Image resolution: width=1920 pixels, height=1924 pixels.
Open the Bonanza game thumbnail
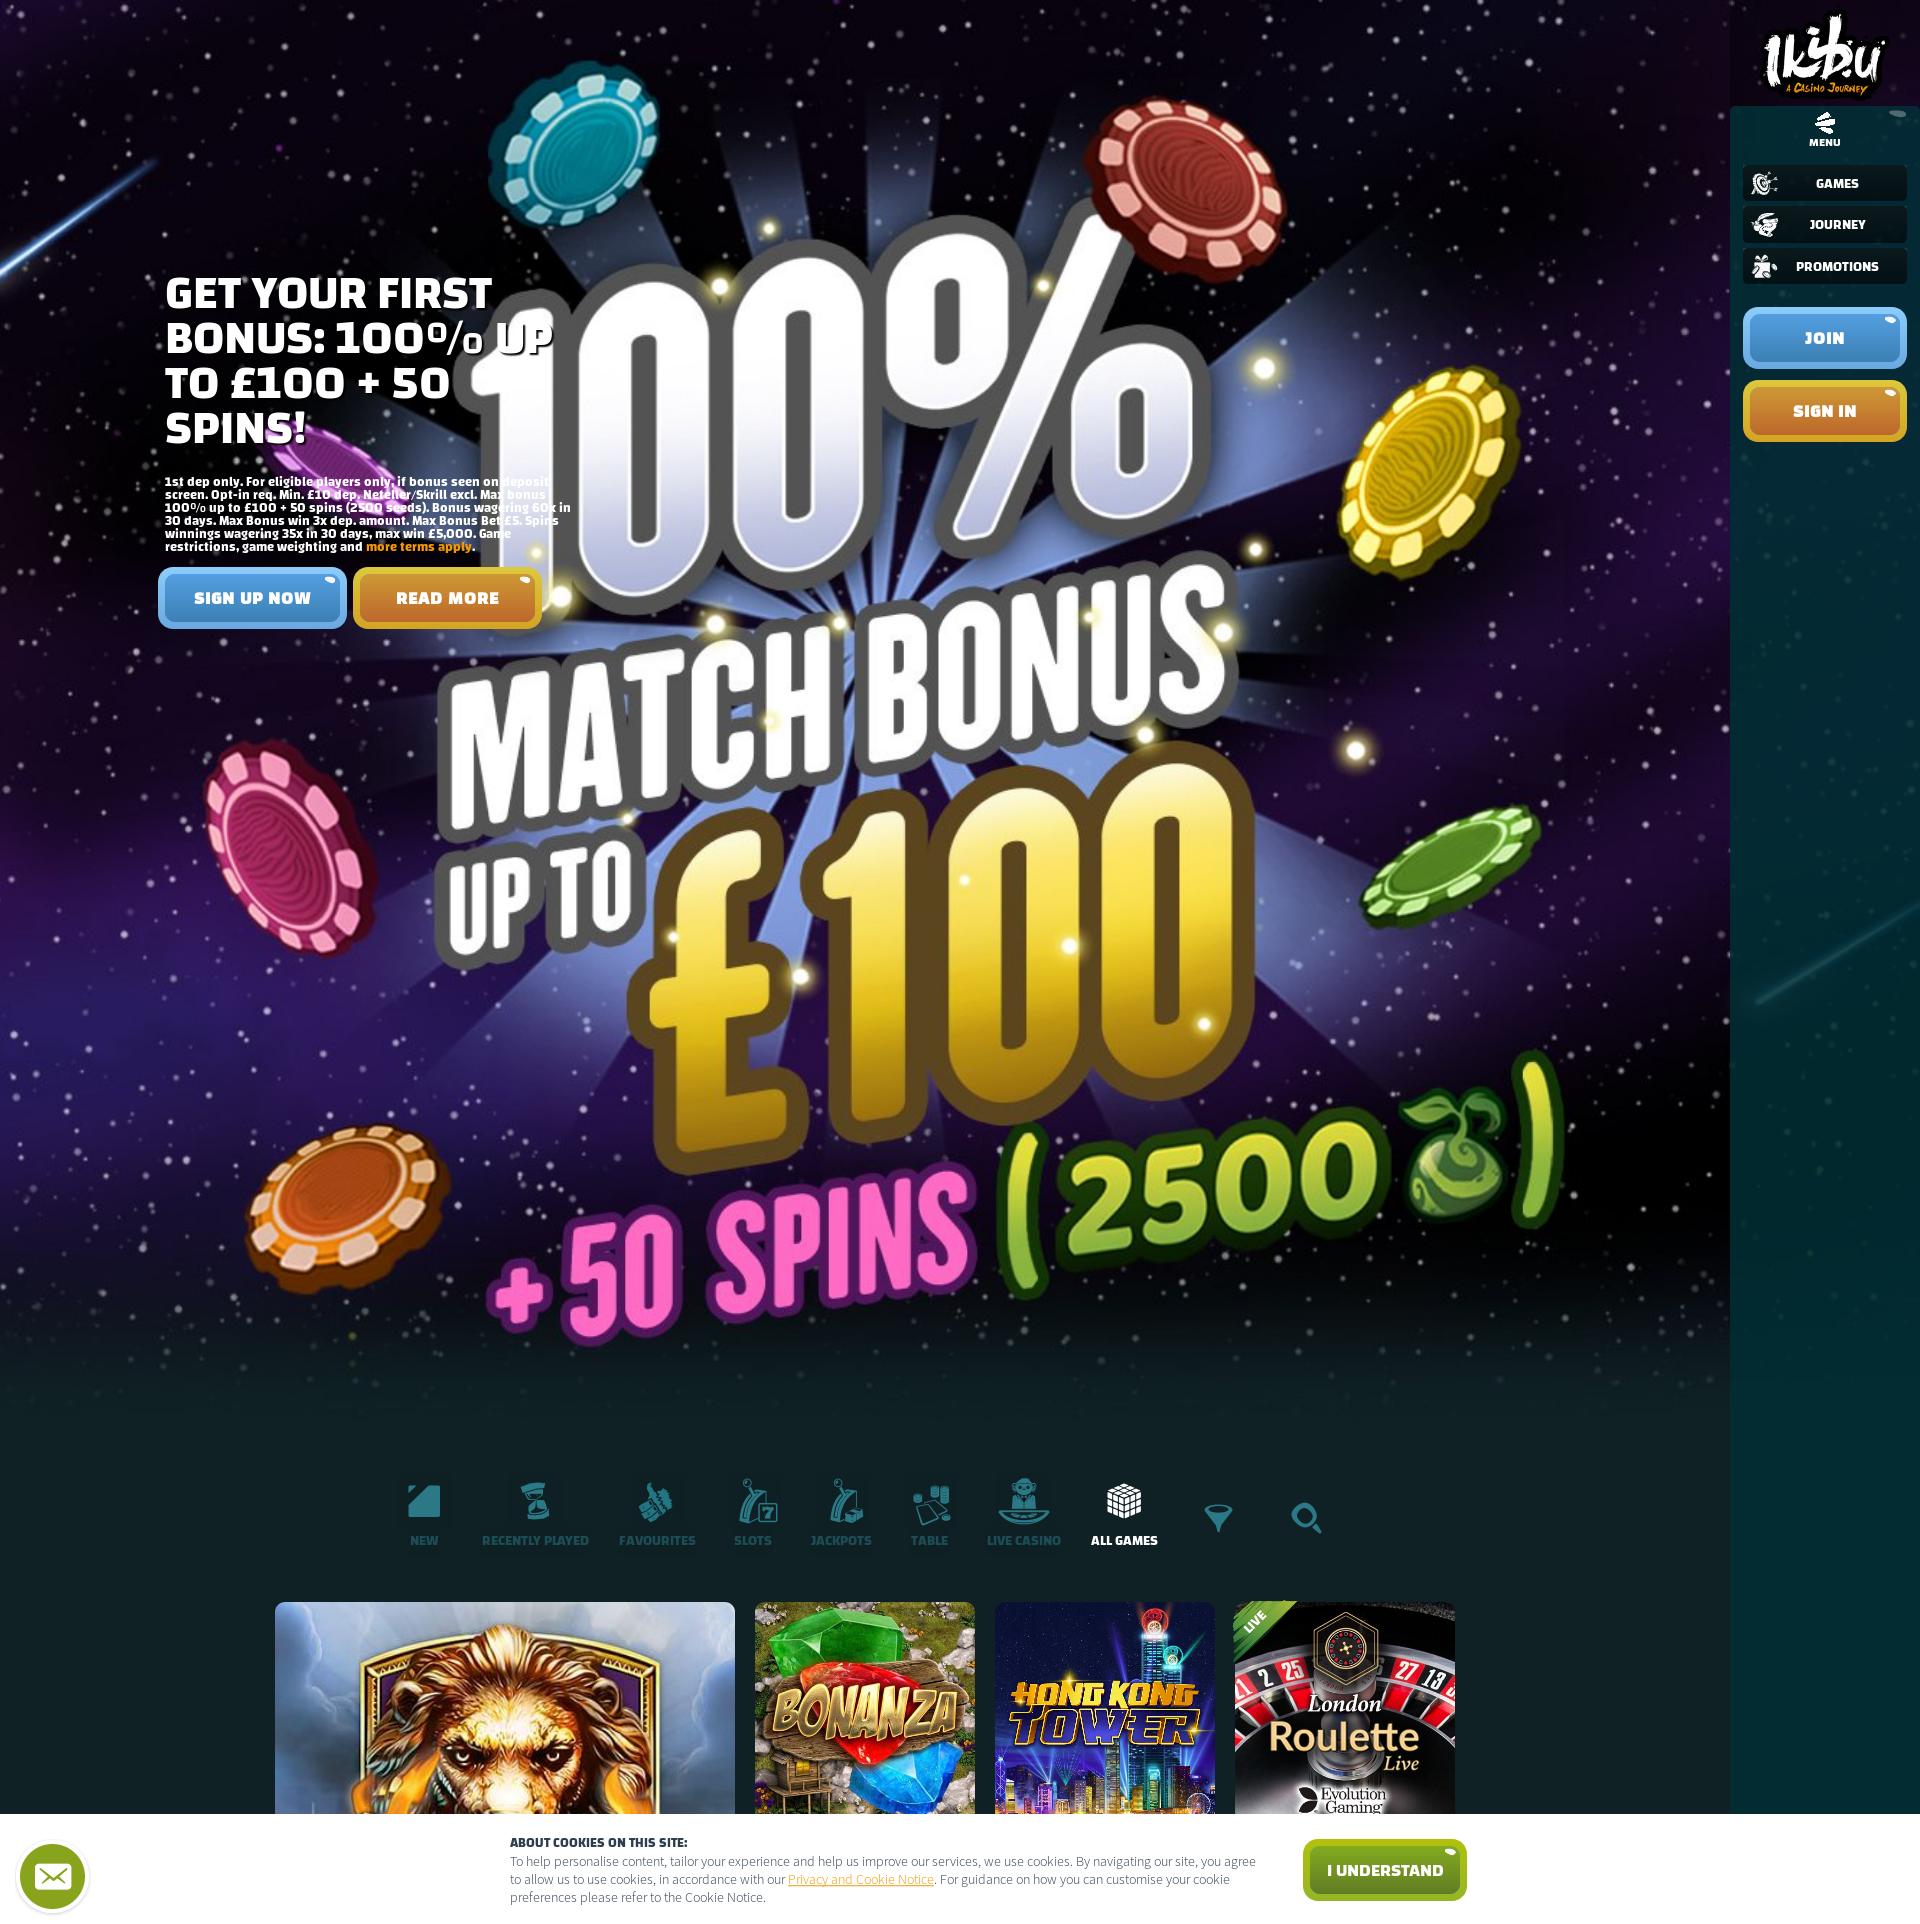864,1712
